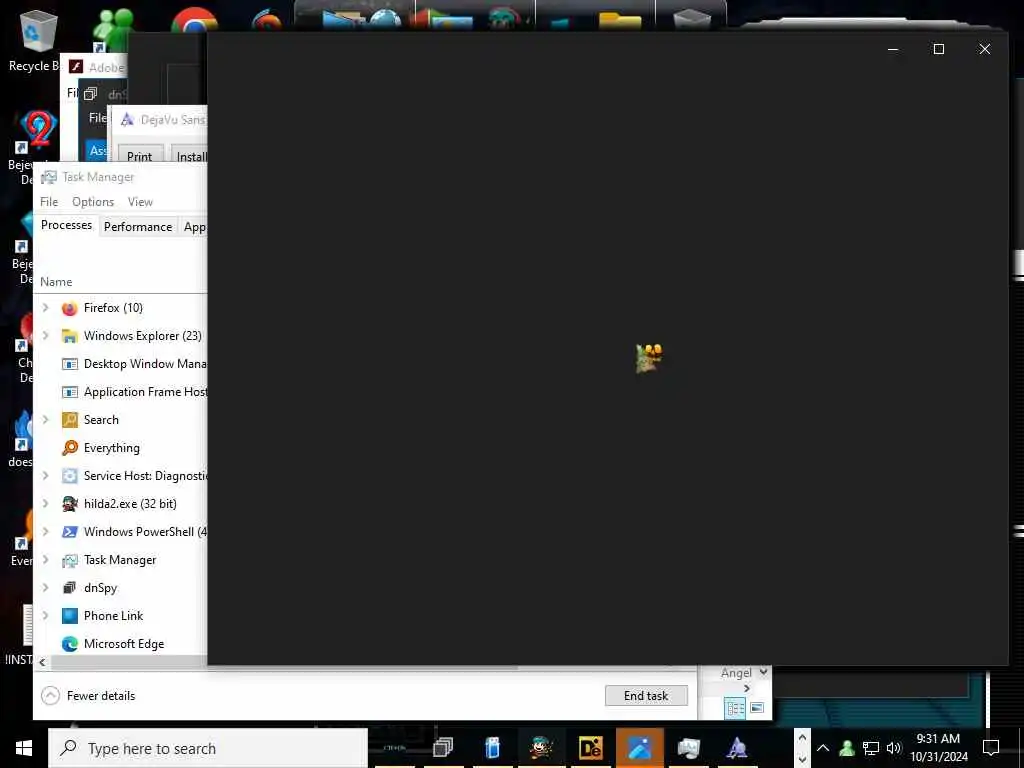Switch to the Processes tab
Screen dimensions: 1024x768
point(66,225)
